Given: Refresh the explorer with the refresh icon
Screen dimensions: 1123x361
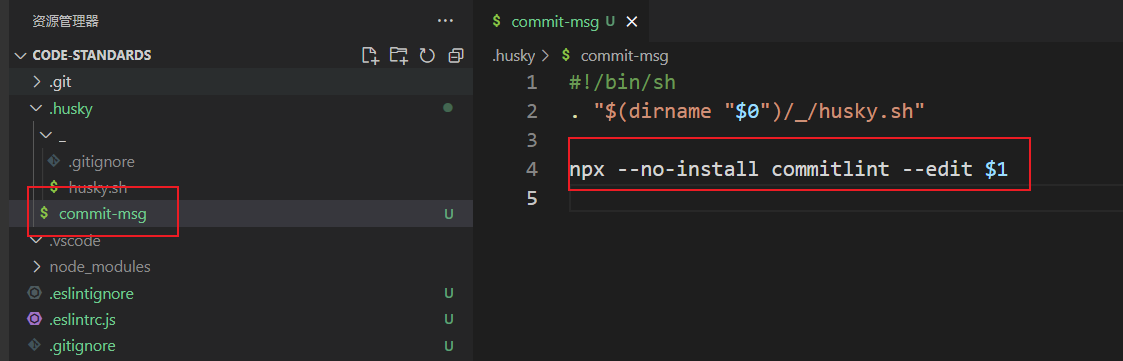Looking at the screenshot, I should (x=428, y=56).
